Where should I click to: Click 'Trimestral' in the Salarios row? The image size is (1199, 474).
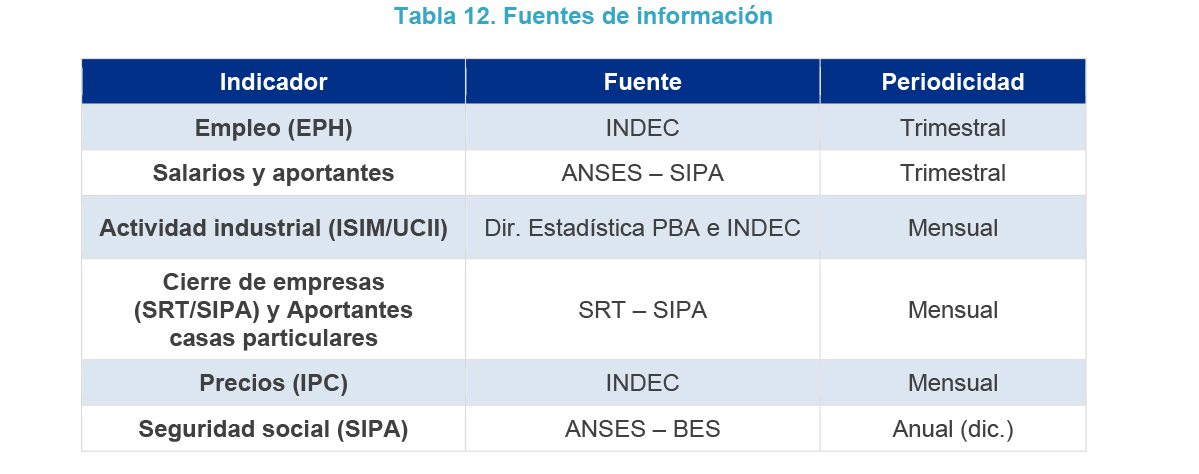tap(952, 173)
